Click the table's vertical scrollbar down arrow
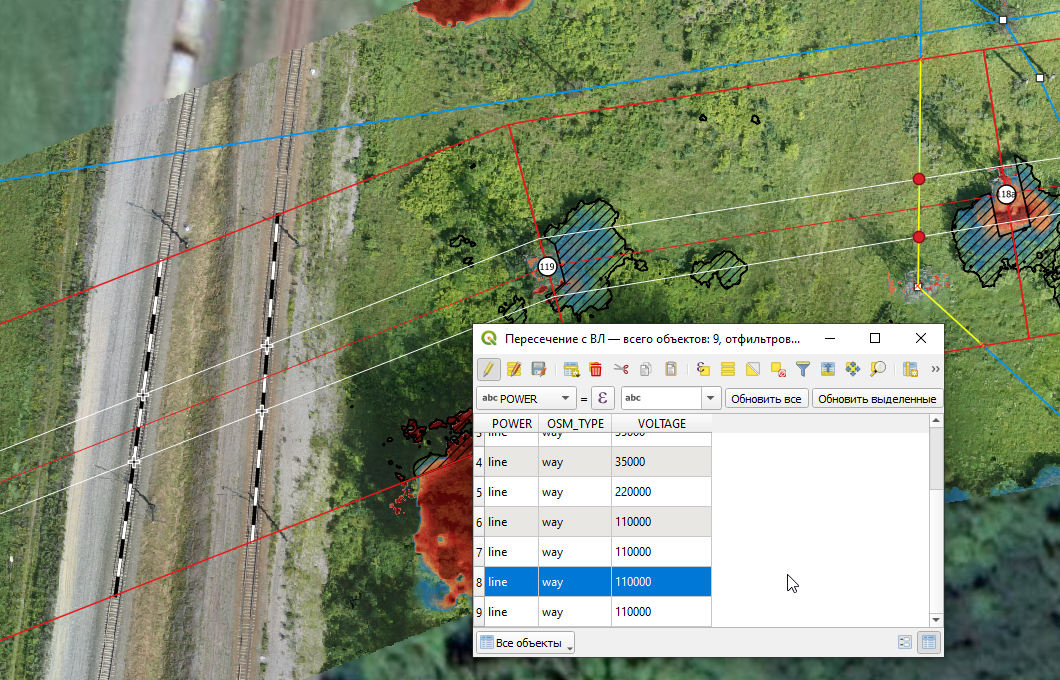This screenshot has height=680, width=1060. point(936,620)
